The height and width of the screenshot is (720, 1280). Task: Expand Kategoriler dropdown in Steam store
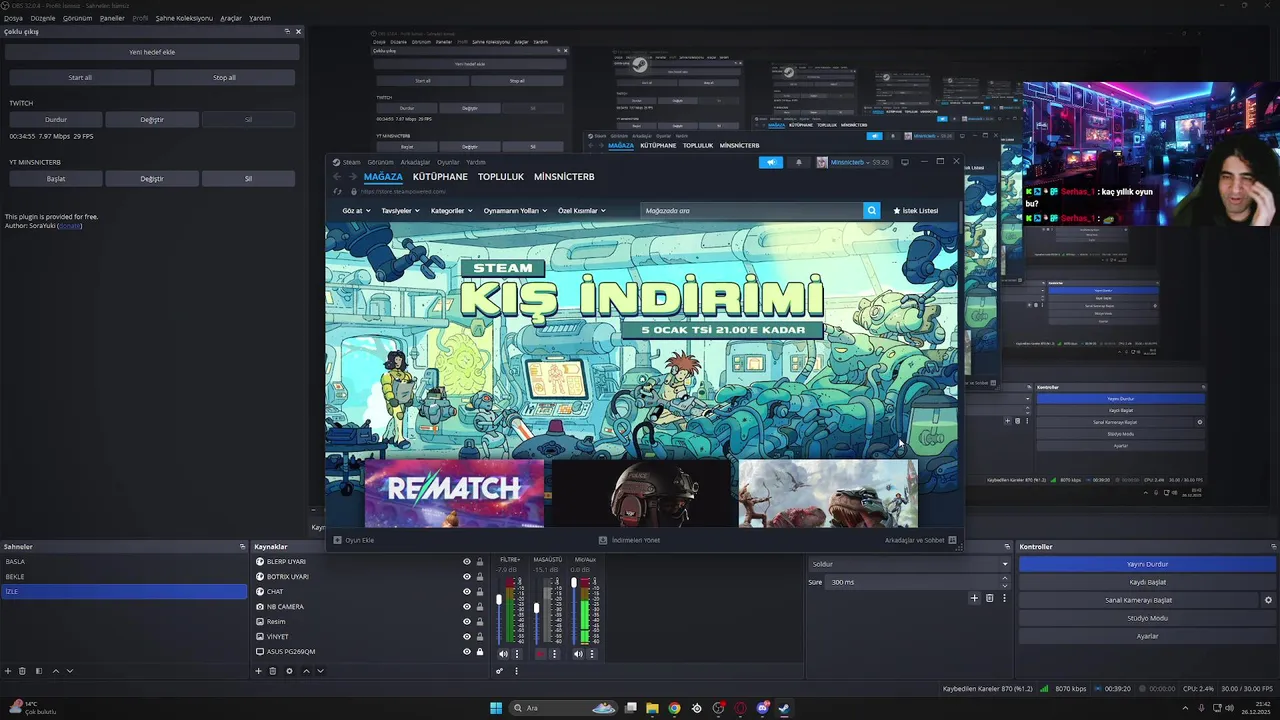tap(451, 211)
